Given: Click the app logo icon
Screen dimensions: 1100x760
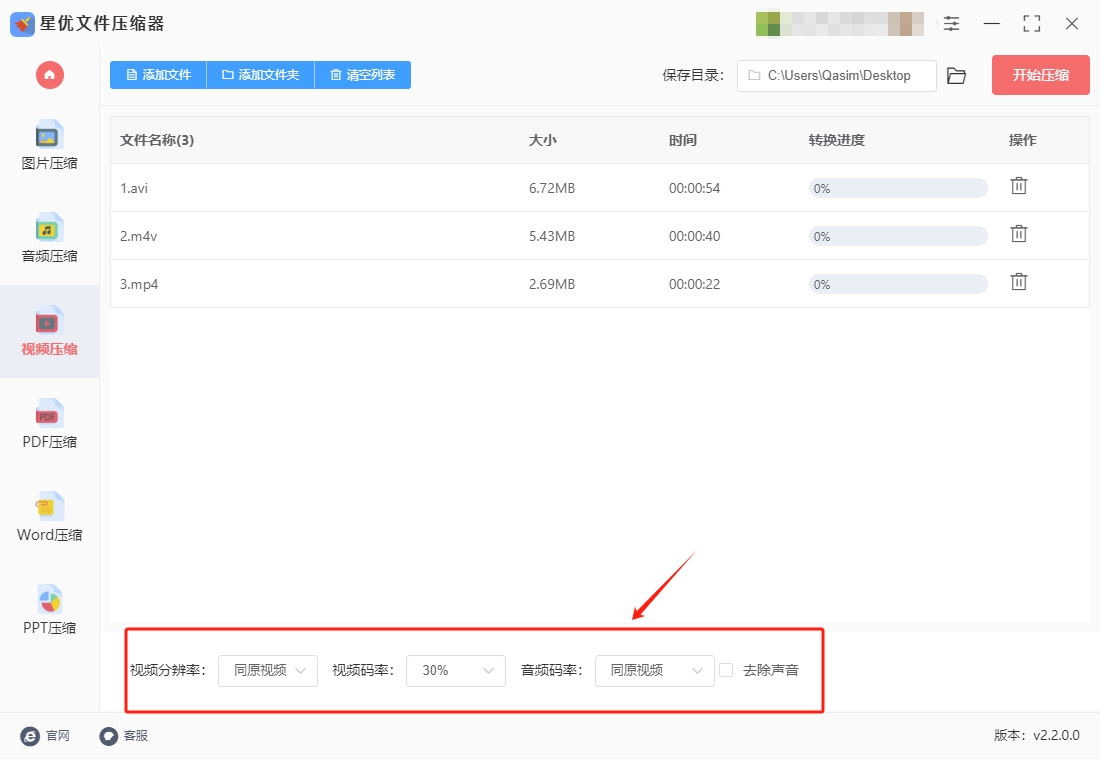Looking at the screenshot, I should click(22, 24).
